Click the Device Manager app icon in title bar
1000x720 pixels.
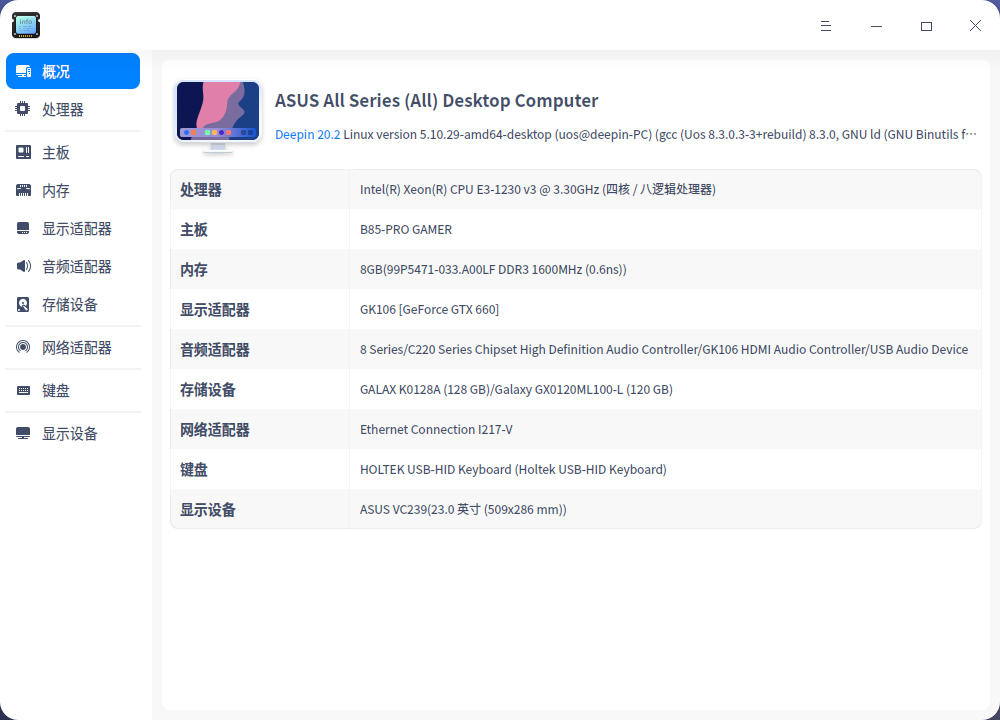click(x=26, y=25)
